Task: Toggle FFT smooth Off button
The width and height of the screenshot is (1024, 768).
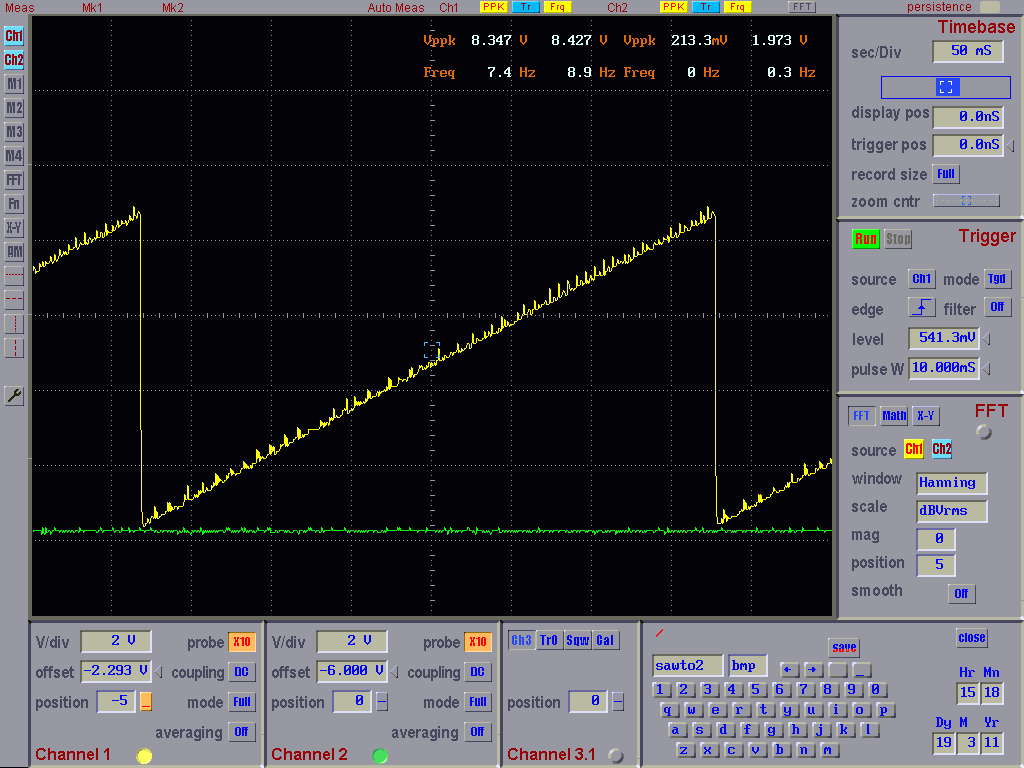Action: click(x=961, y=594)
